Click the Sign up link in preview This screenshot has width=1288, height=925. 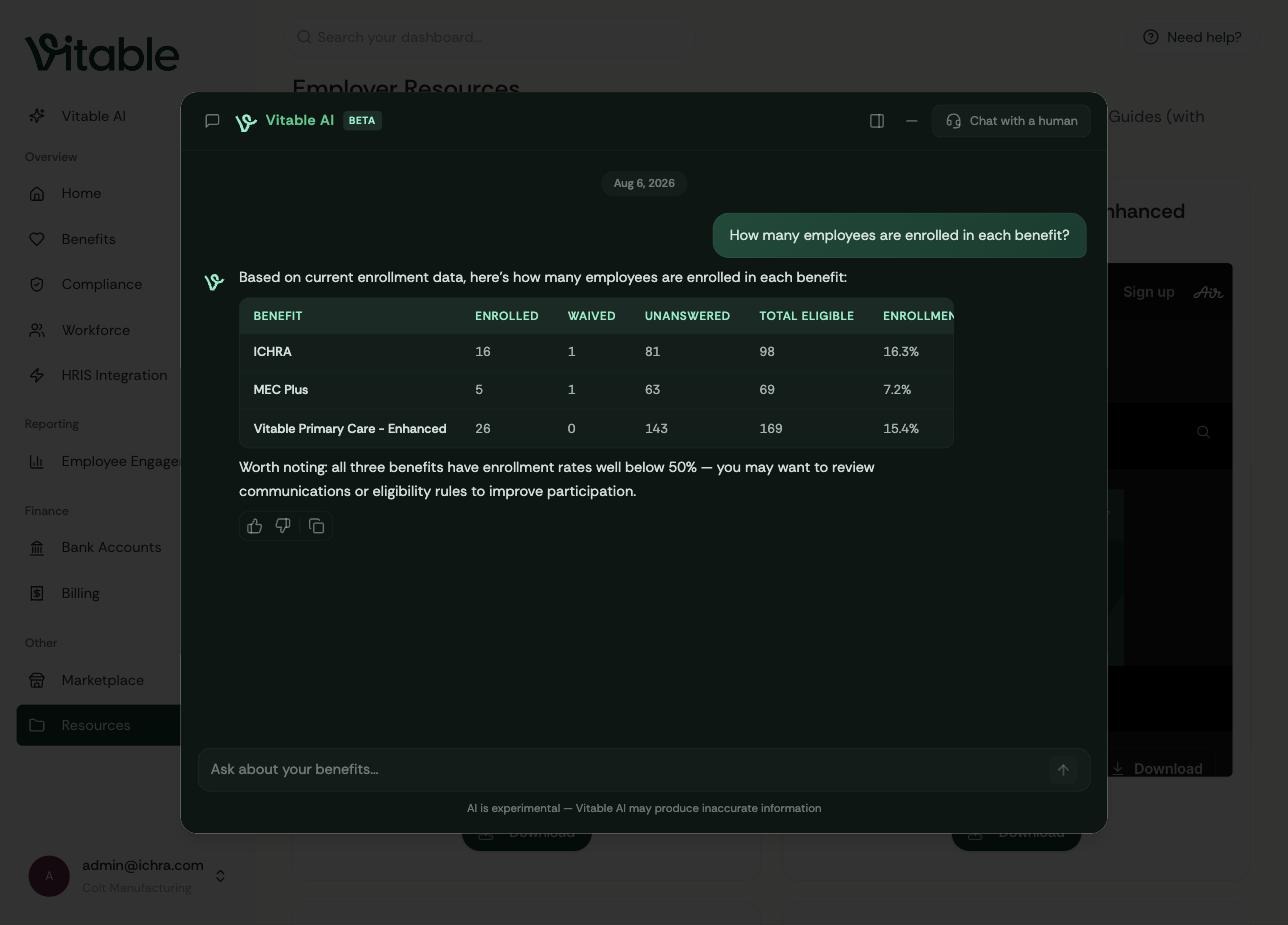click(x=1148, y=292)
